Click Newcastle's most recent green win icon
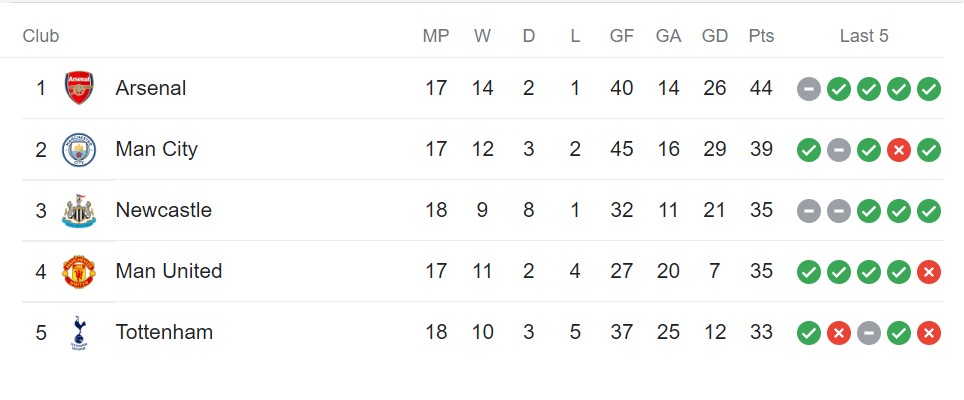 929,211
